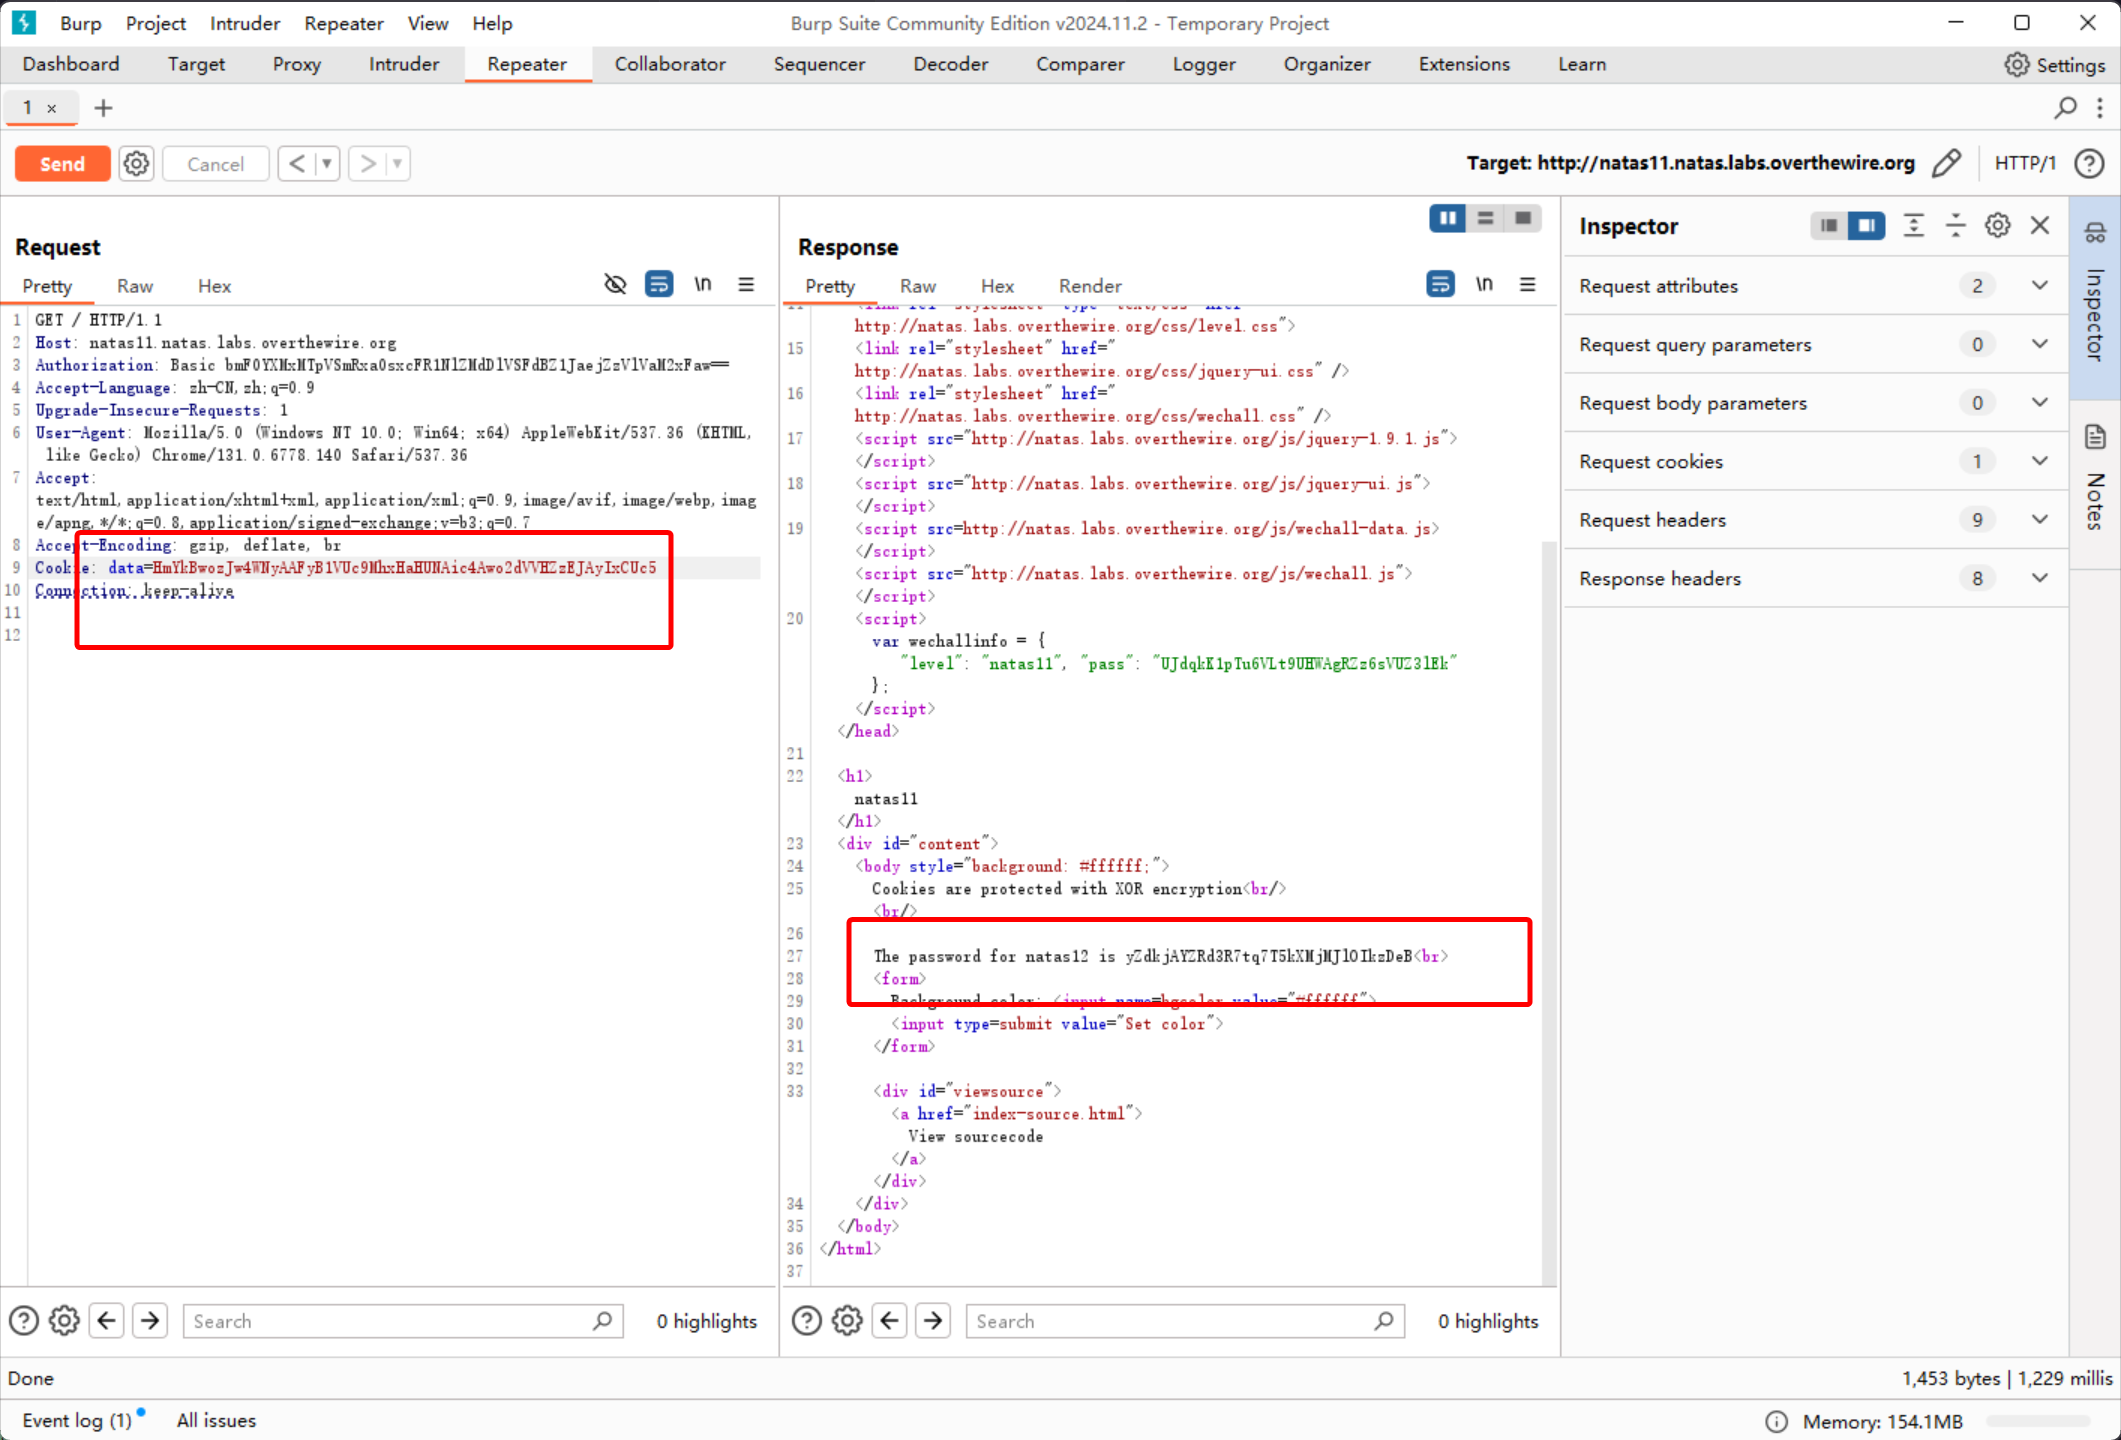The width and height of the screenshot is (2121, 1440).
Task: Open the Project menu
Action: point(155,23)
